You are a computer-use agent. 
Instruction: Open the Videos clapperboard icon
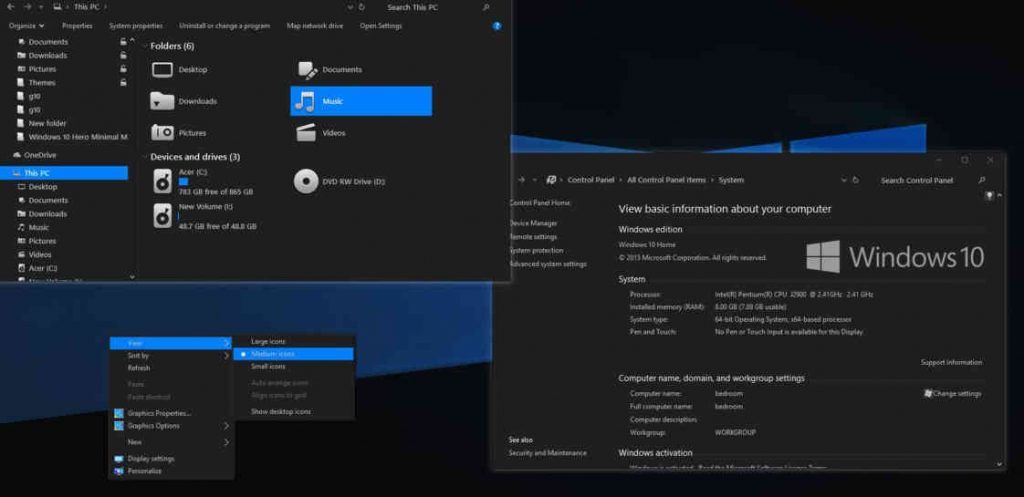pos(306,133)
